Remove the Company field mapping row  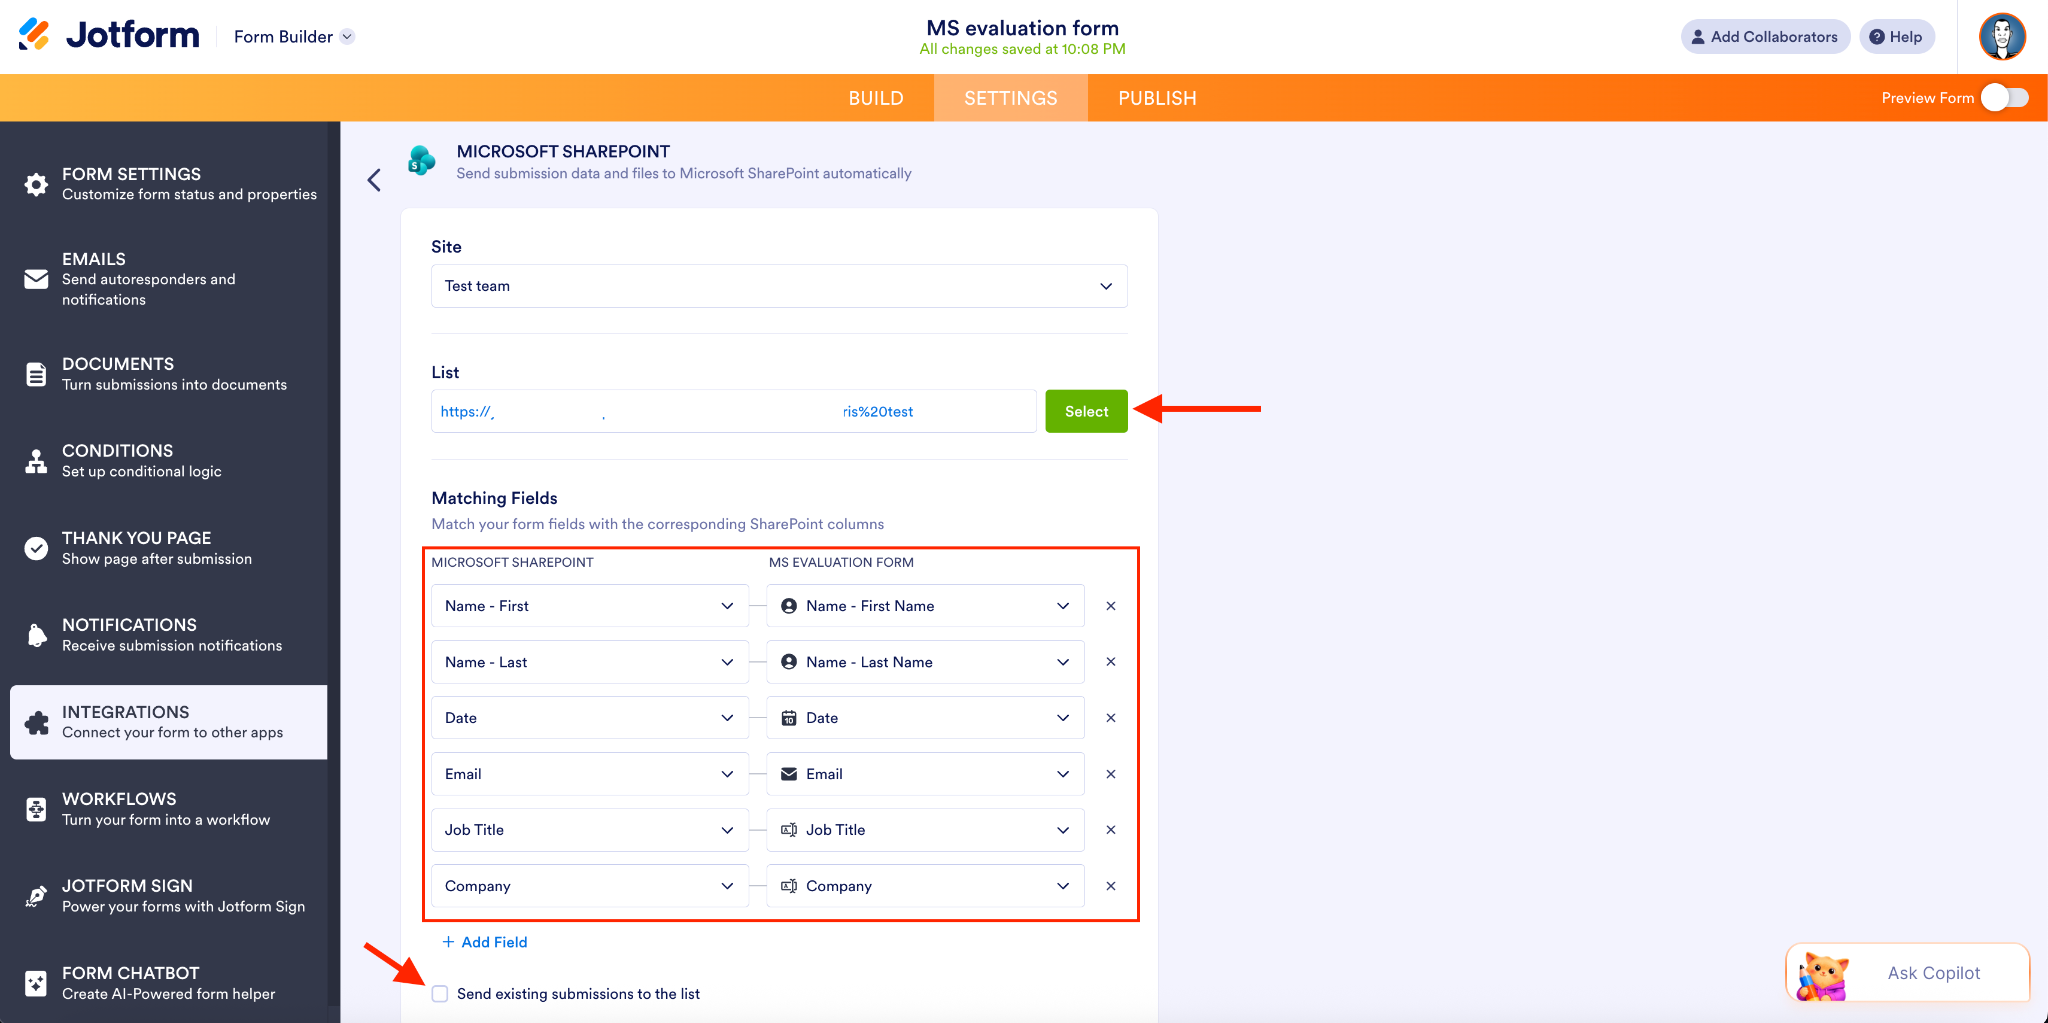coord(1110,885)
